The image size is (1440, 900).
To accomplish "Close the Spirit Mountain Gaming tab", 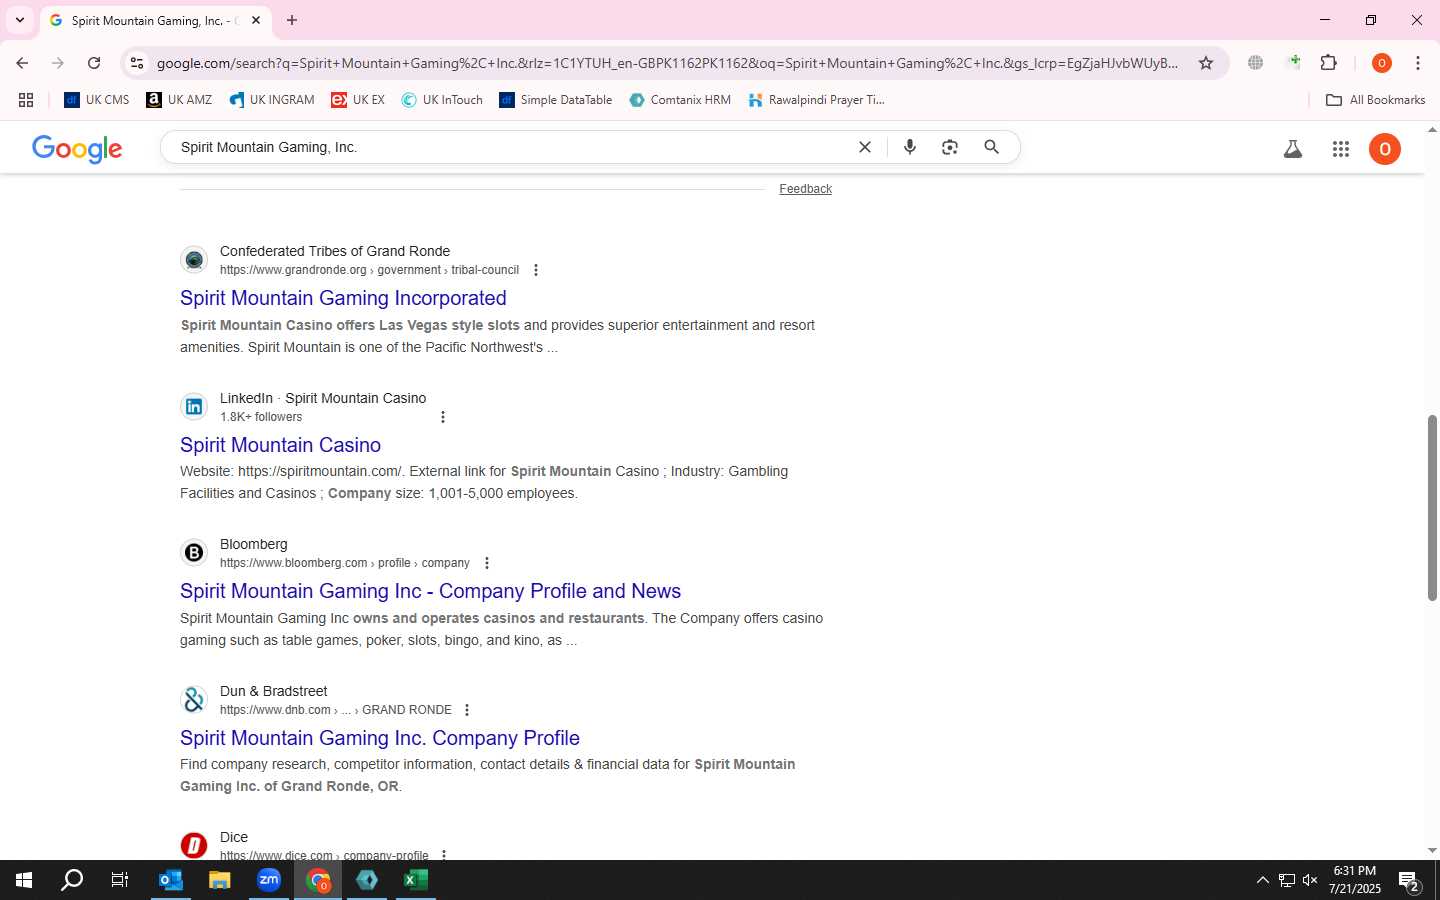I will 256,20.
